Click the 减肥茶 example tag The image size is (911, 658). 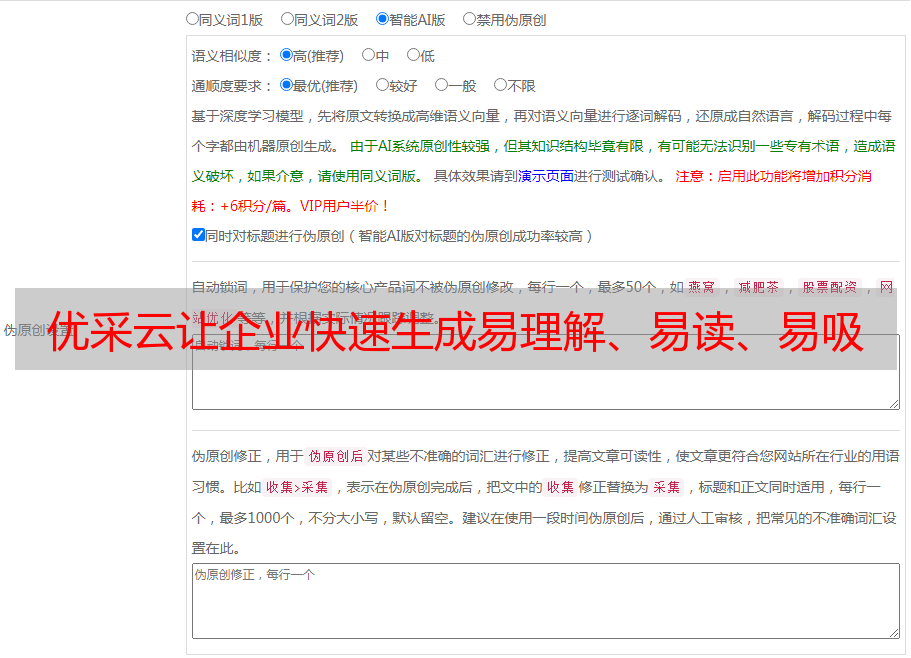click(758, 287)
